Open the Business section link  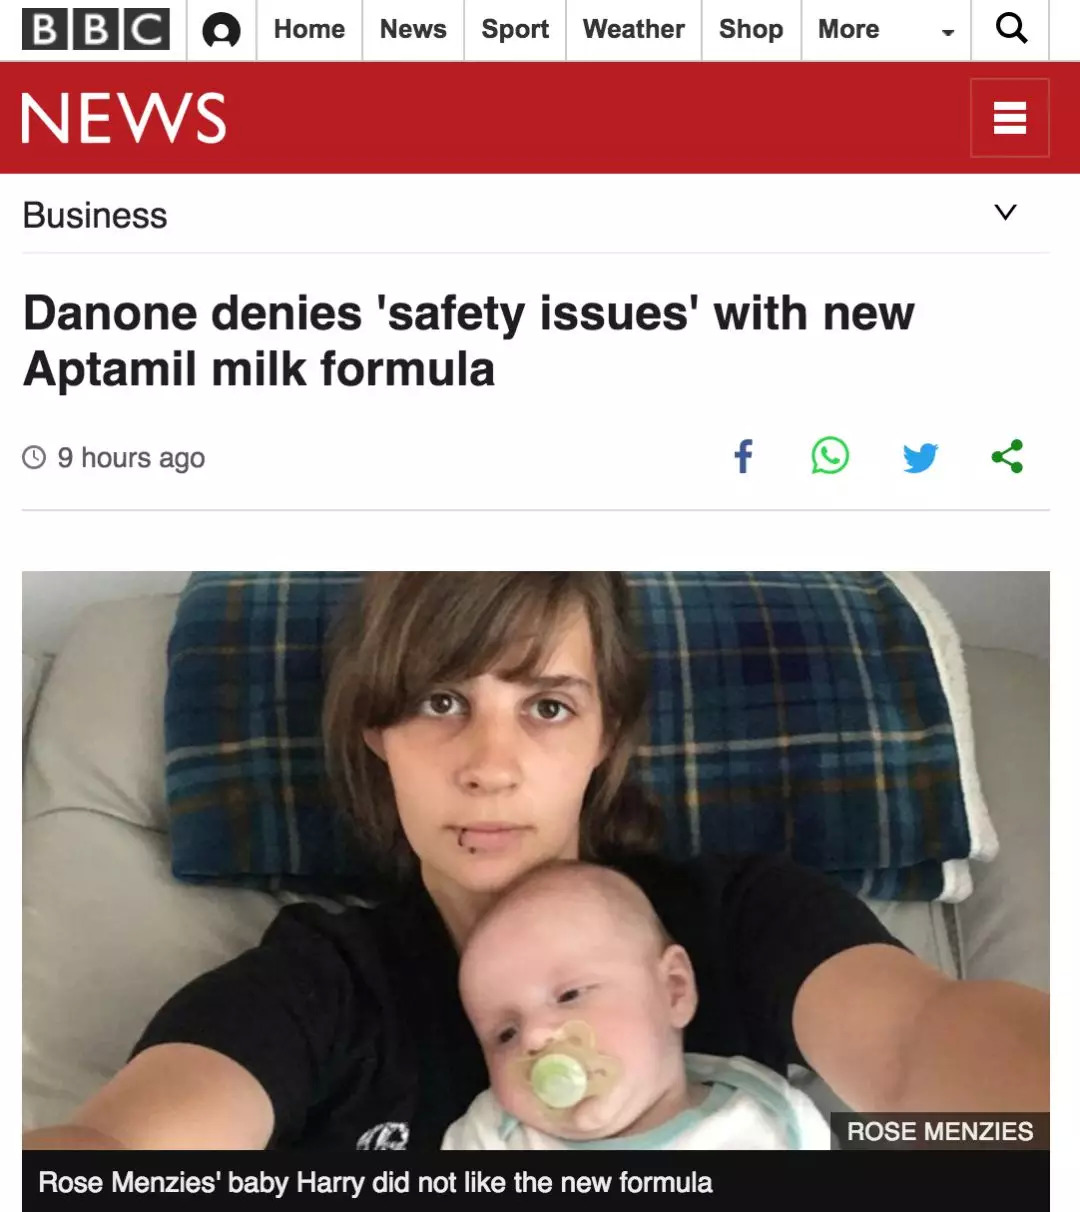point(95,215)
